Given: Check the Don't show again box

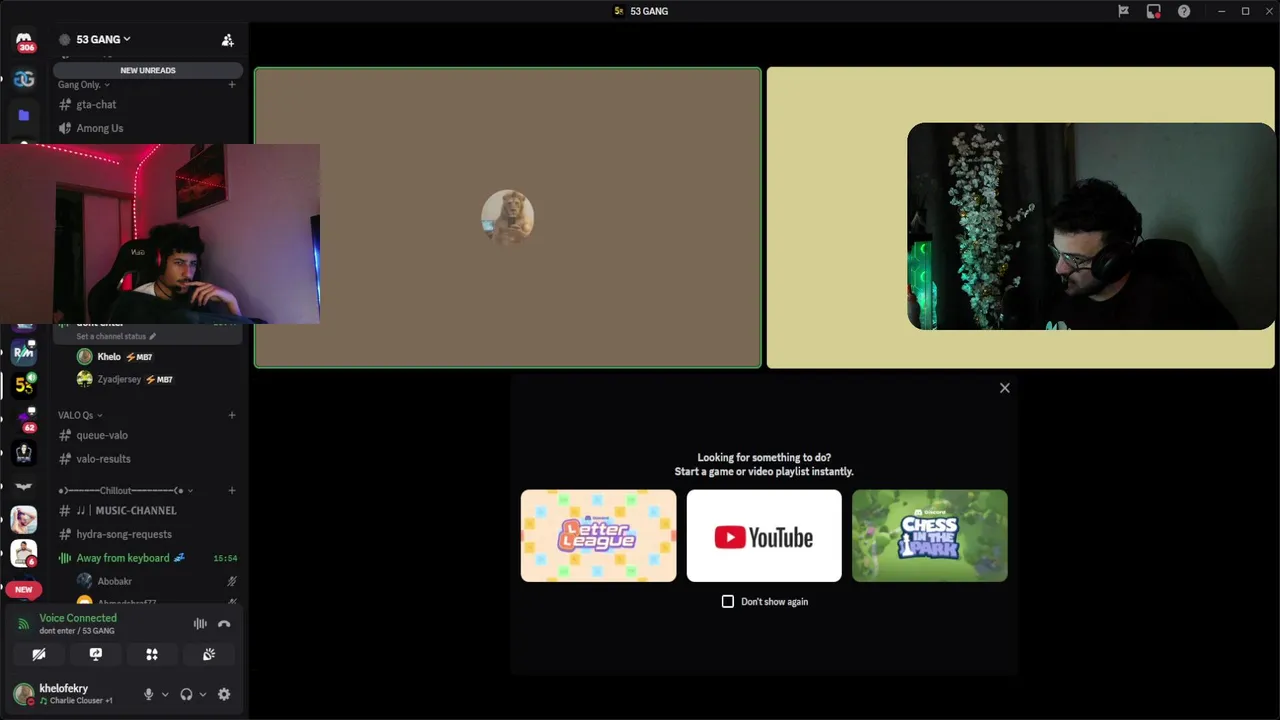Looking at the screenshot, I should click(x=728, y=601).
